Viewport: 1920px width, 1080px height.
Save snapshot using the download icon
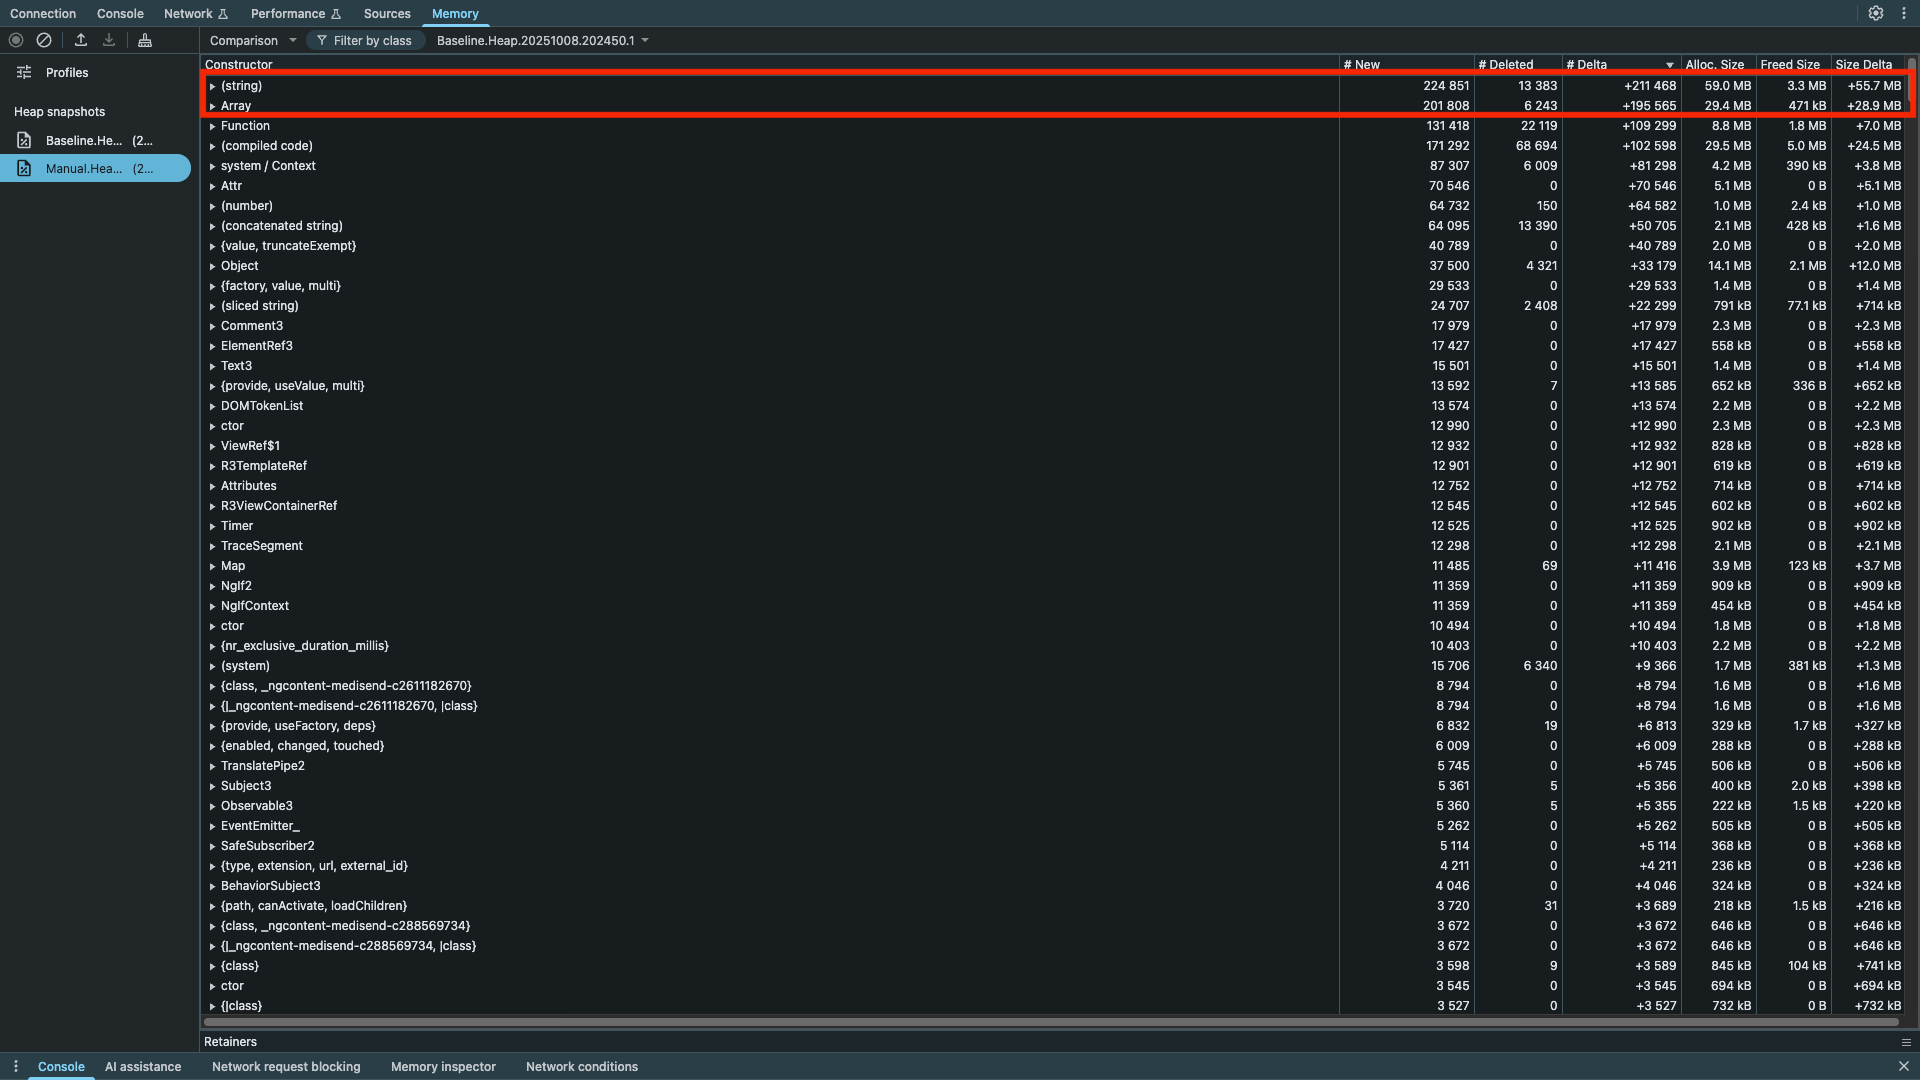coord(108,40)
